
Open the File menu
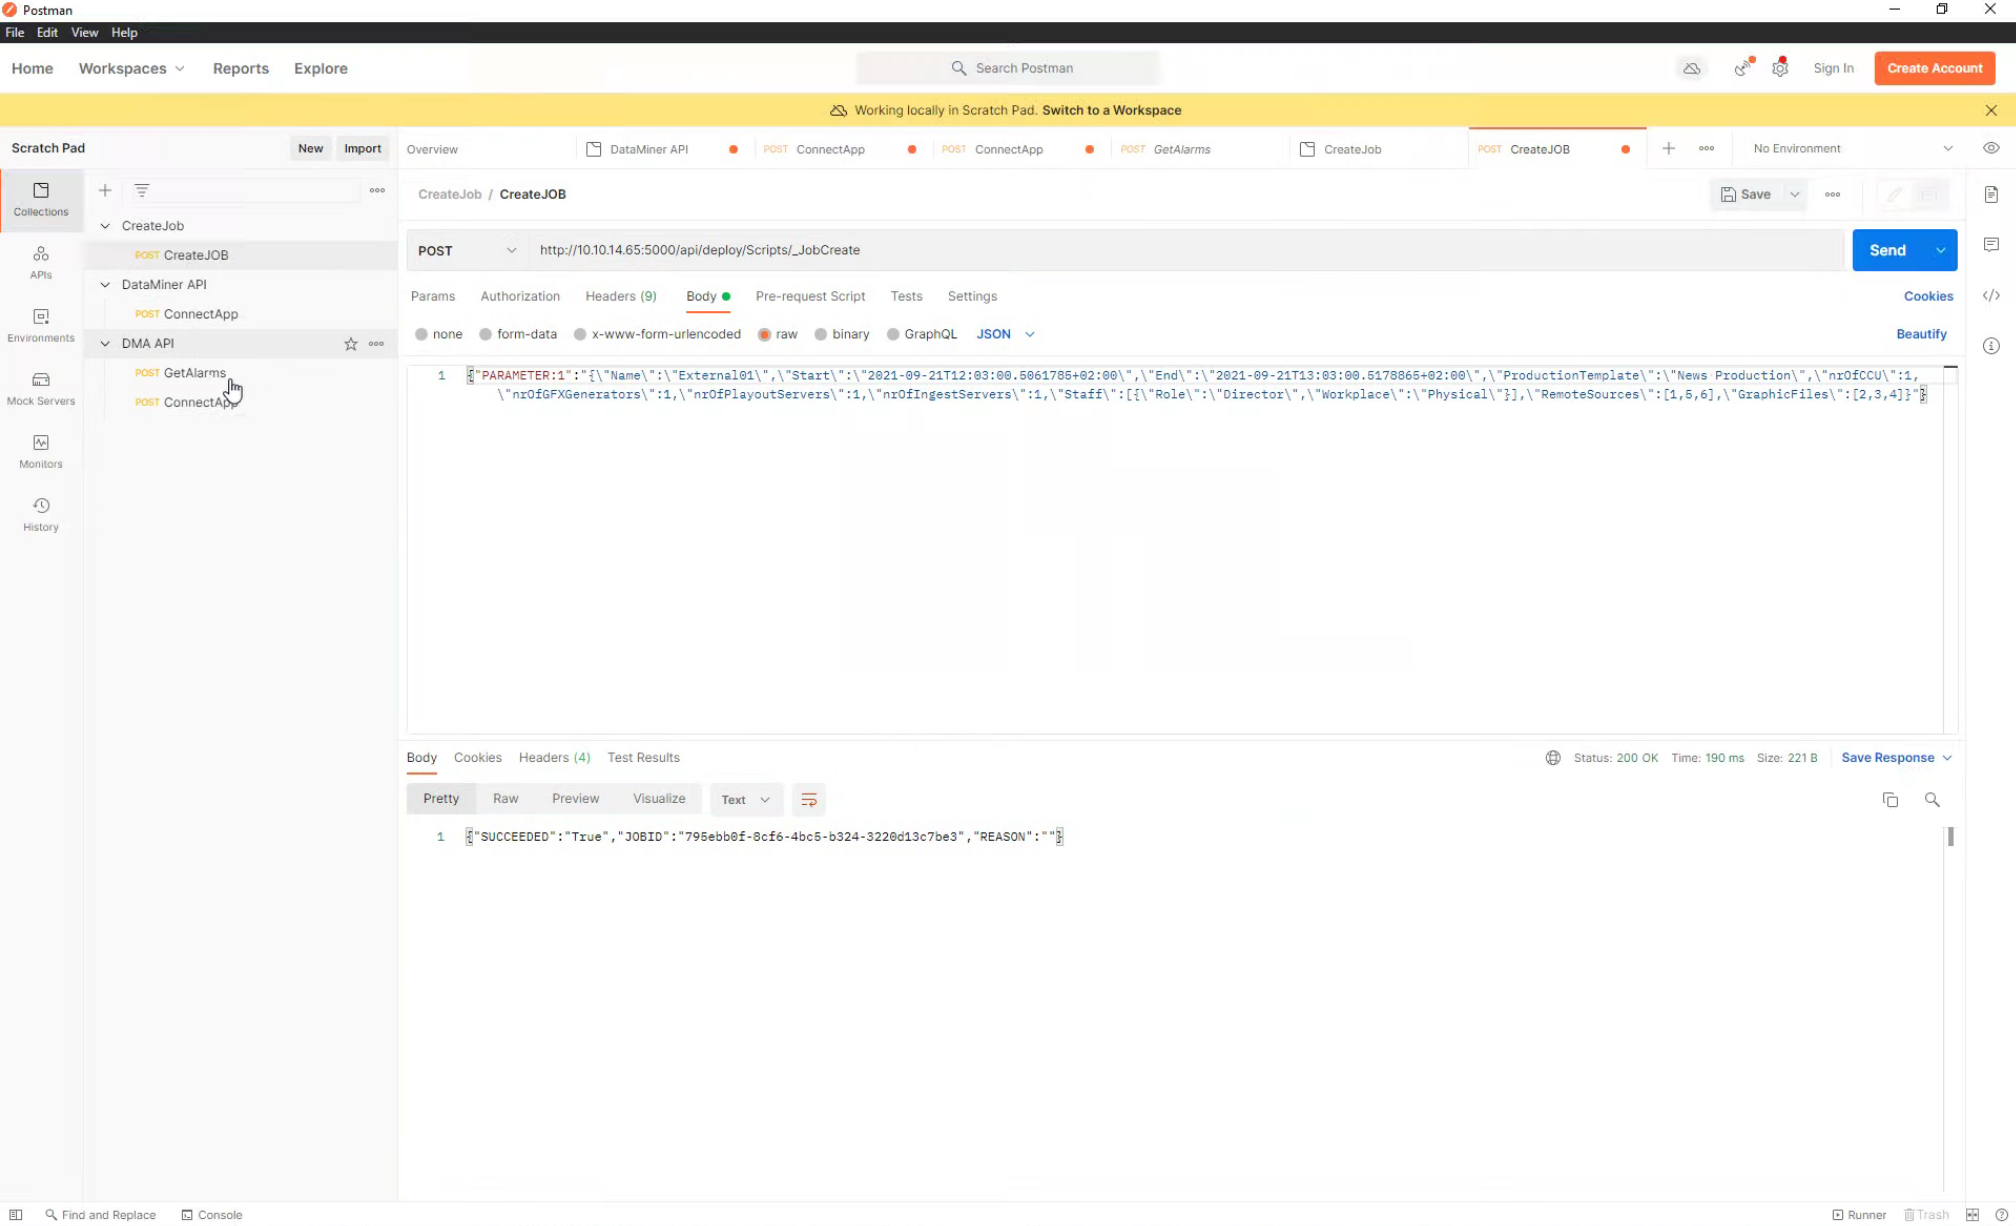click(15, 32)
